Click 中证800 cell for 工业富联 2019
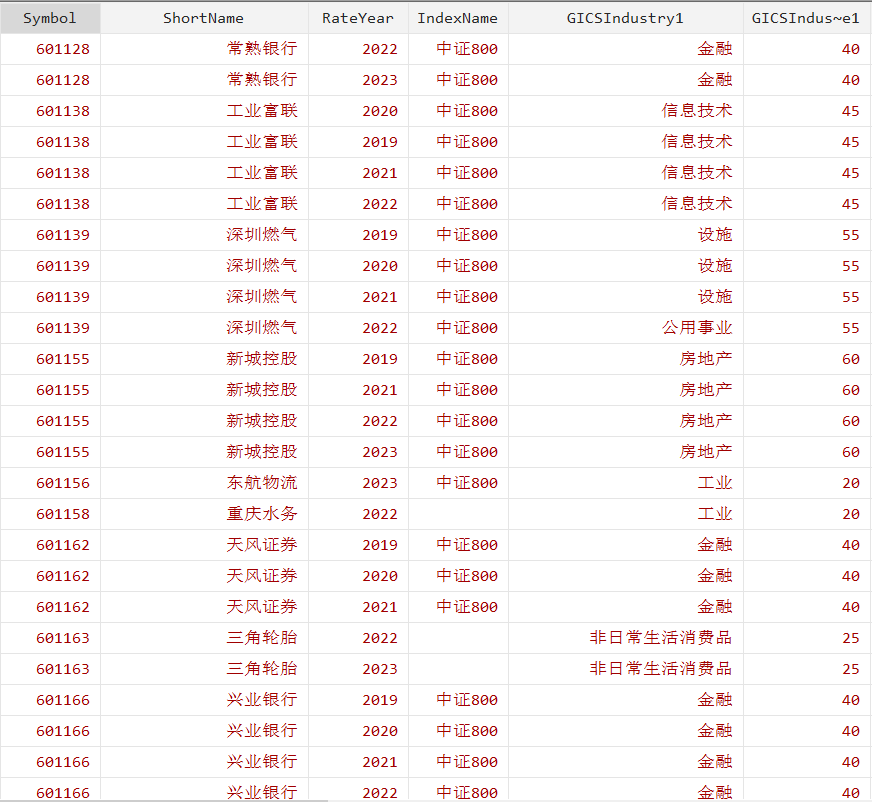872x802 pixels. (x=458, y=142)
